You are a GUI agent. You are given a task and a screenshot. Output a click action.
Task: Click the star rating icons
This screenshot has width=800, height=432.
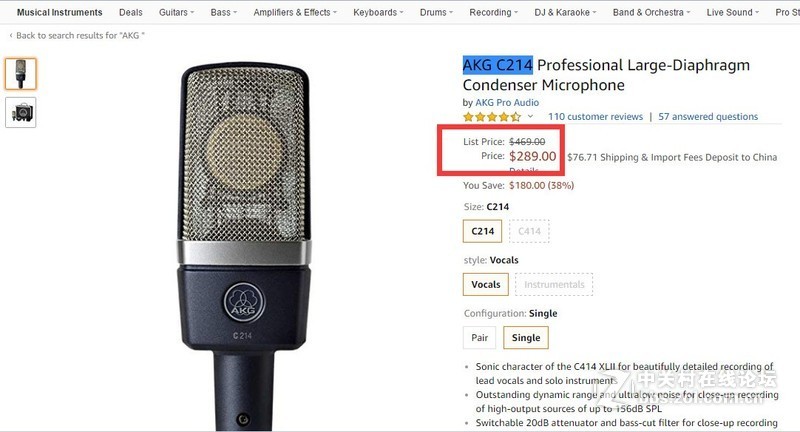click(x=492, y=117)
